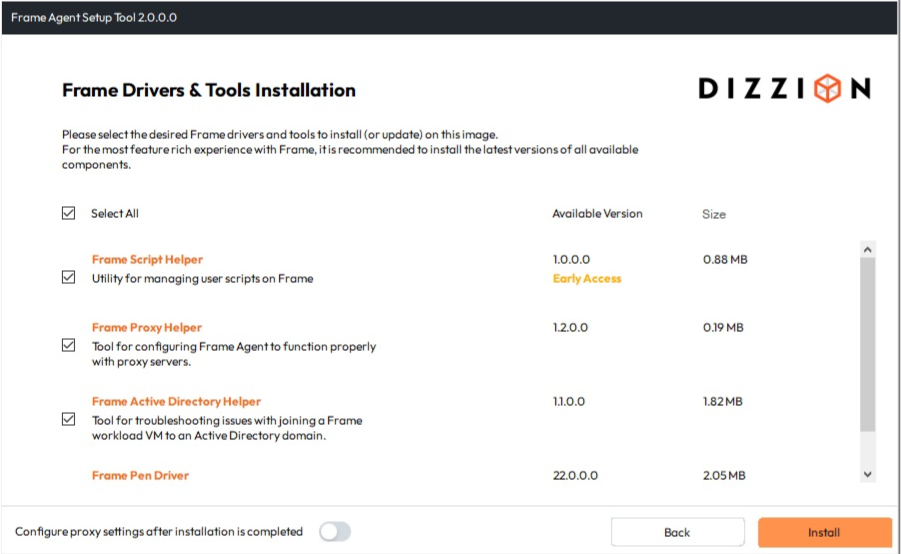
Task: Uncheck Frame Active Directory Helper checkbox
Action: click(69, 419)
